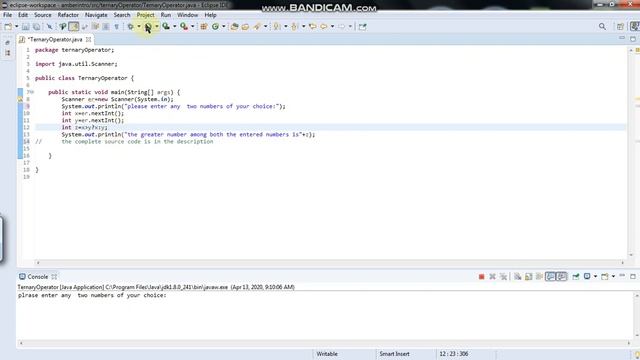Click the 'import java.util.Scanner;' line
Screen dimensions: 640x360
point(76,64)
